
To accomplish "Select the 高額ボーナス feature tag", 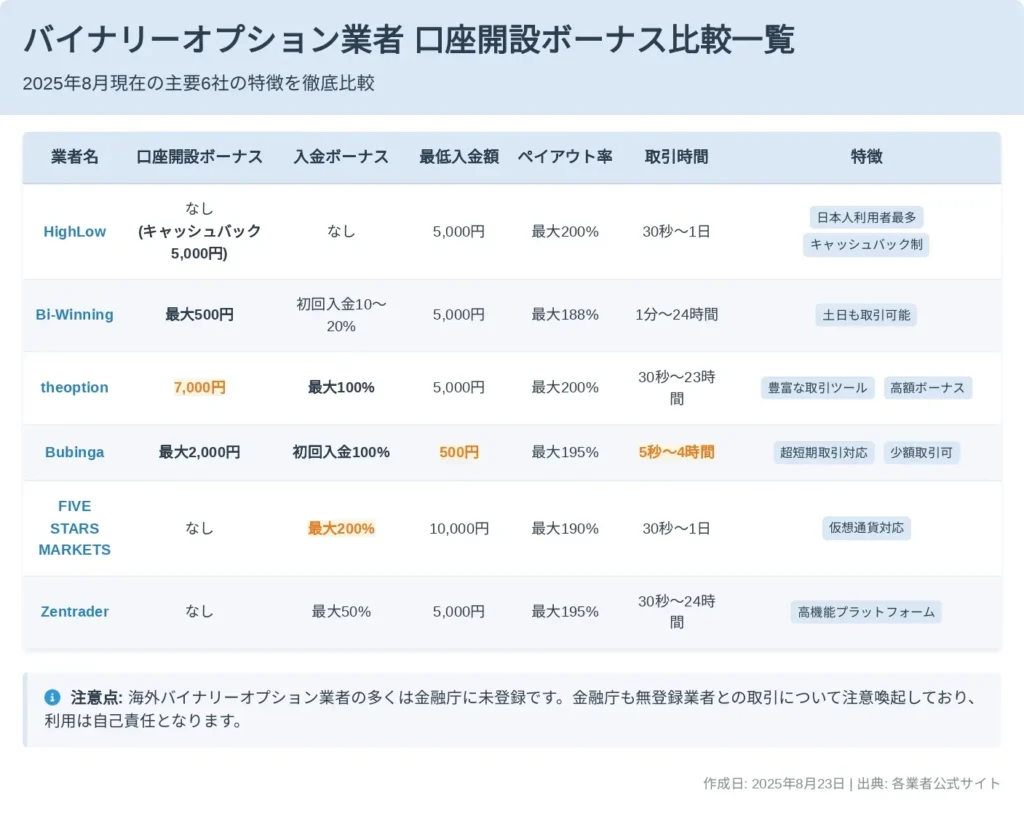I will tap(927, 387).
